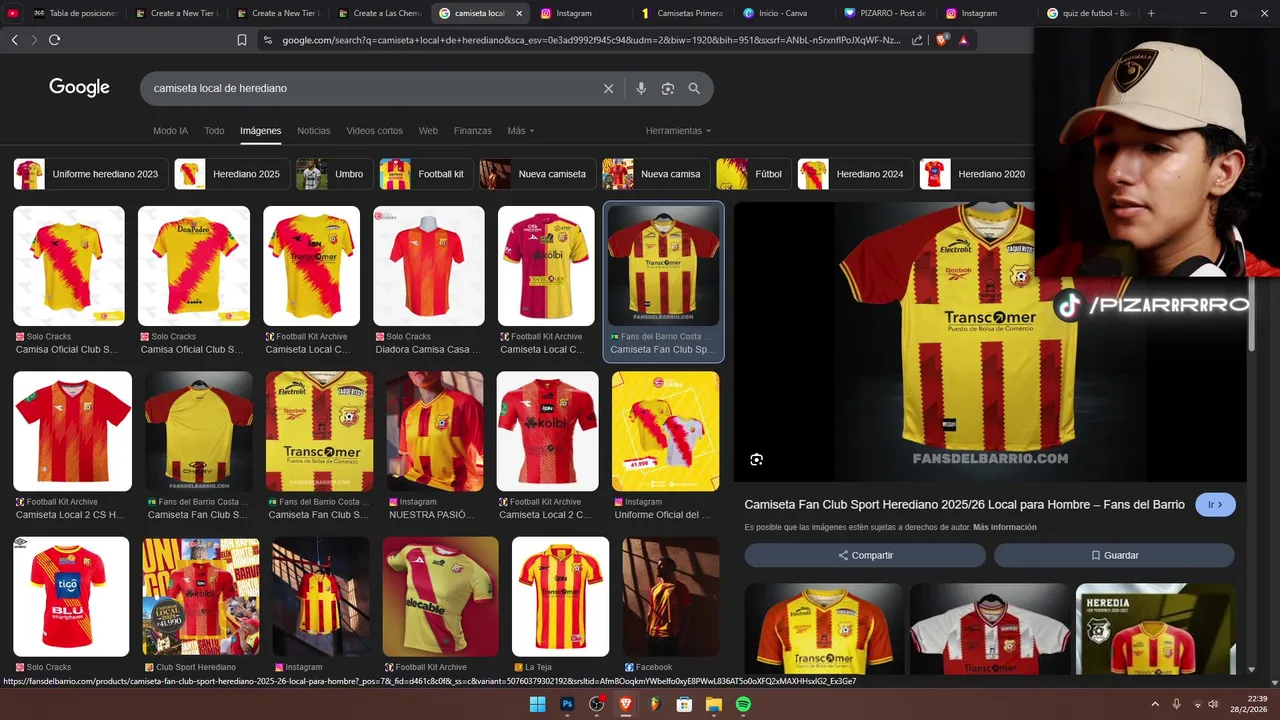Viewport: 1280px width, 720px height.
Task: Select the 'Herediano 2025' filter chip
Action: 232,174
